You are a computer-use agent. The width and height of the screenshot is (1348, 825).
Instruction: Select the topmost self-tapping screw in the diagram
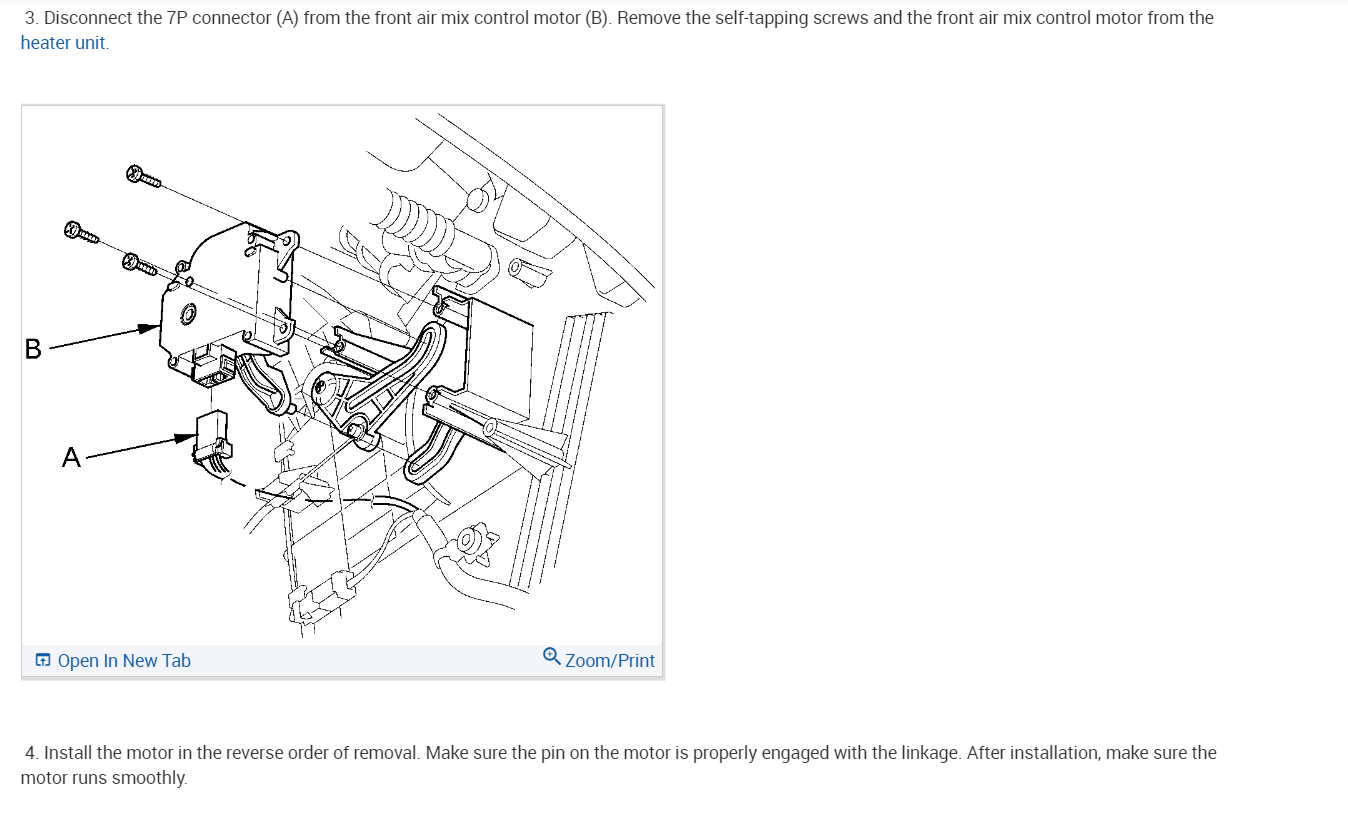144,177
